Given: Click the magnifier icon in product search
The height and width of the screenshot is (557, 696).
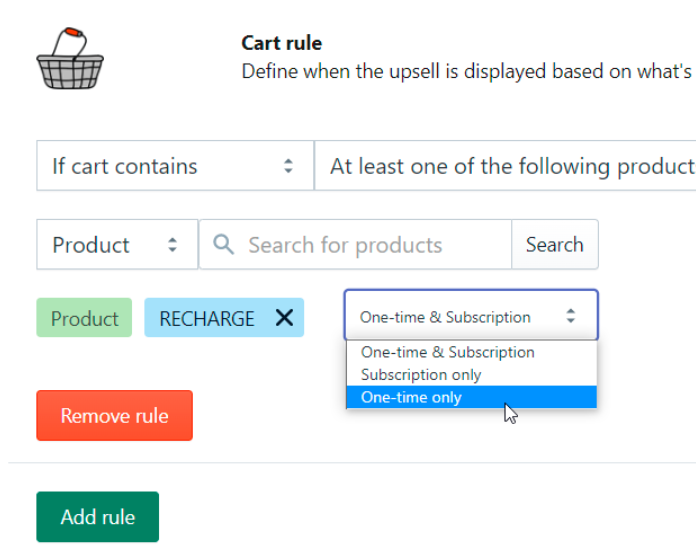Looking at the screenshot, I should (224, 245).
